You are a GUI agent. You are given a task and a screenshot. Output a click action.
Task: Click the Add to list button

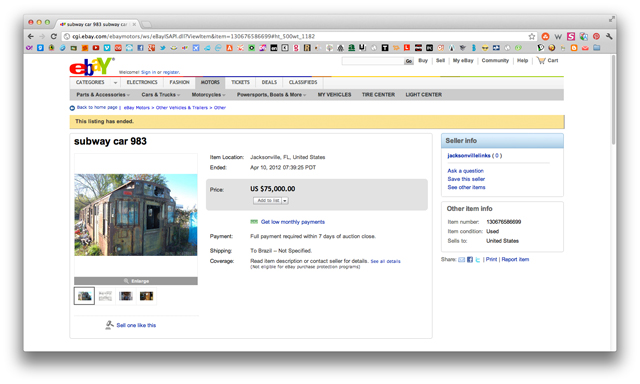tap(268, 201)
